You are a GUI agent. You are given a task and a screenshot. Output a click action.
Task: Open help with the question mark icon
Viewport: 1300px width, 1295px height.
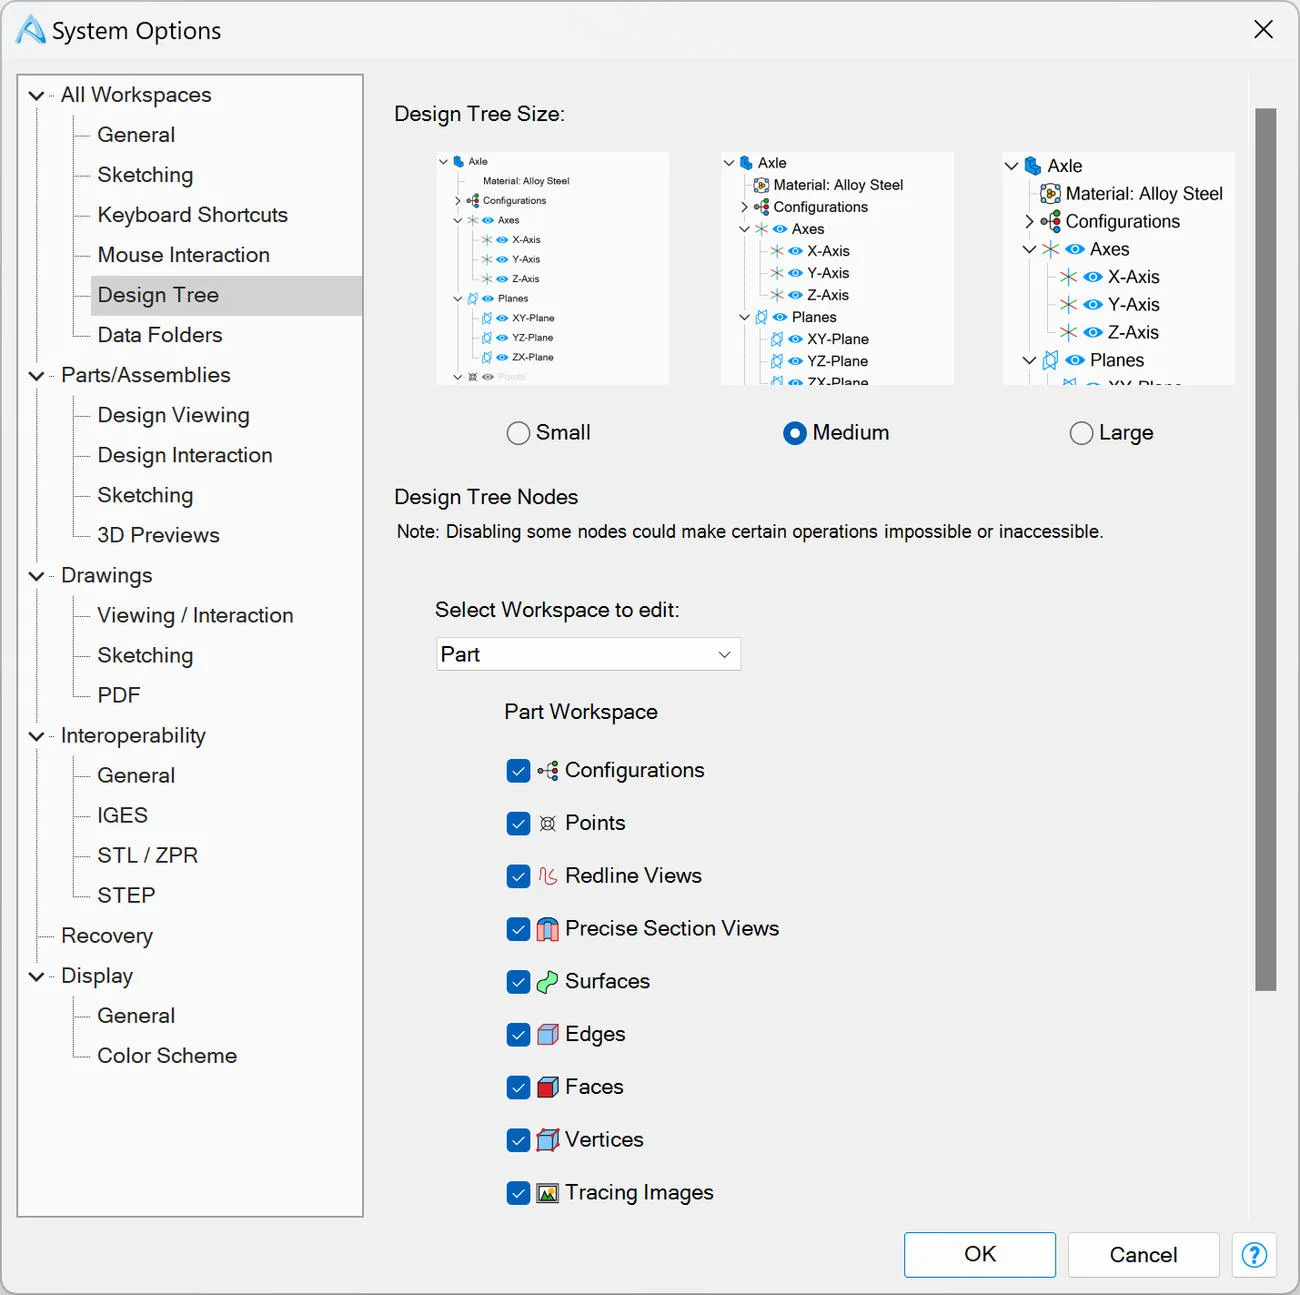(1254, 1255)
